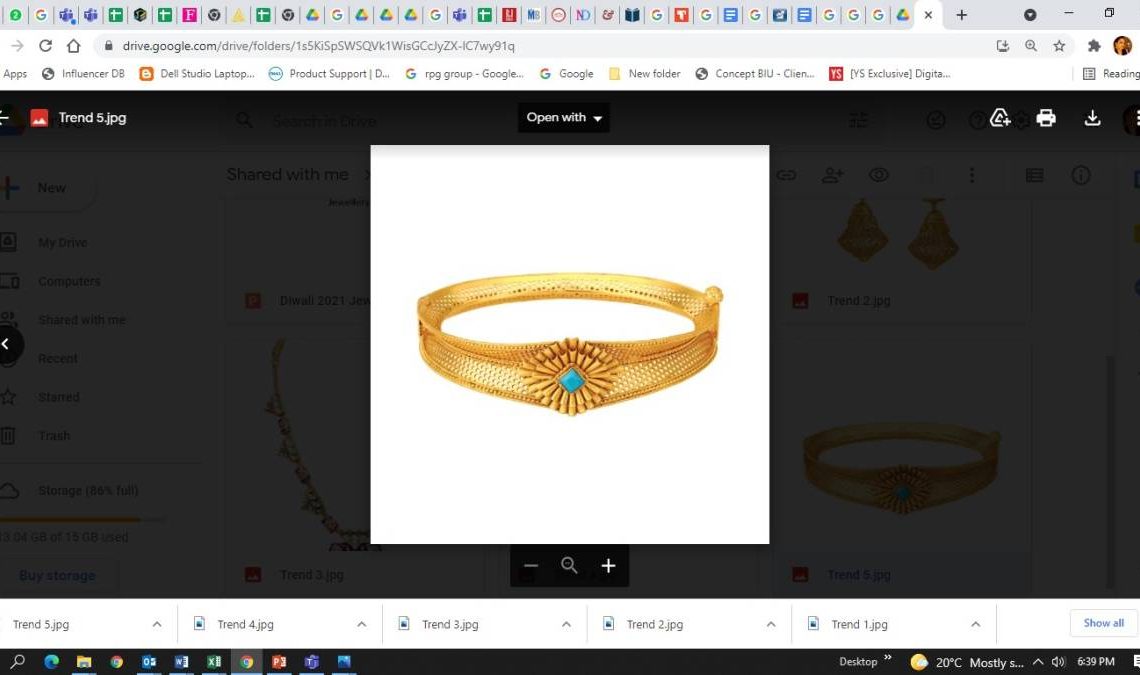Open the Reading list
This screenshot has height=675, width=1140.
click(x=1111, y=73)
